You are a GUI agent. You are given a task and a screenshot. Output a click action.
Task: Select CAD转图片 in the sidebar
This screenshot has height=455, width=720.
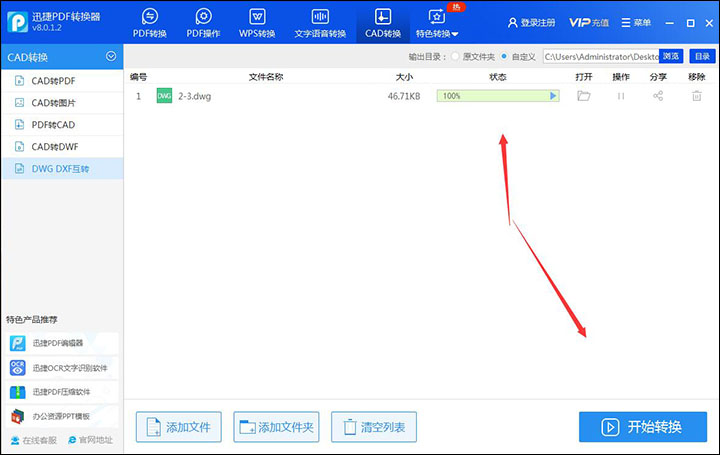tap(62, 103)
